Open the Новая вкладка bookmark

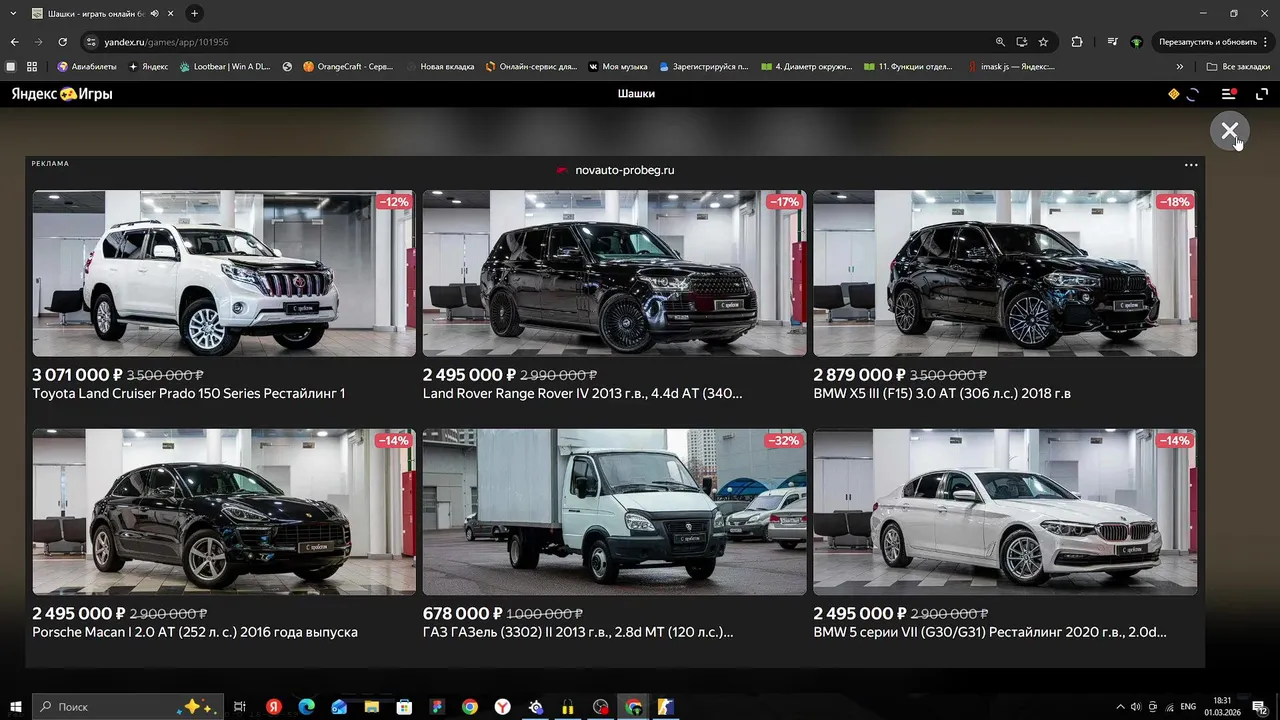(x=438, y=67)
